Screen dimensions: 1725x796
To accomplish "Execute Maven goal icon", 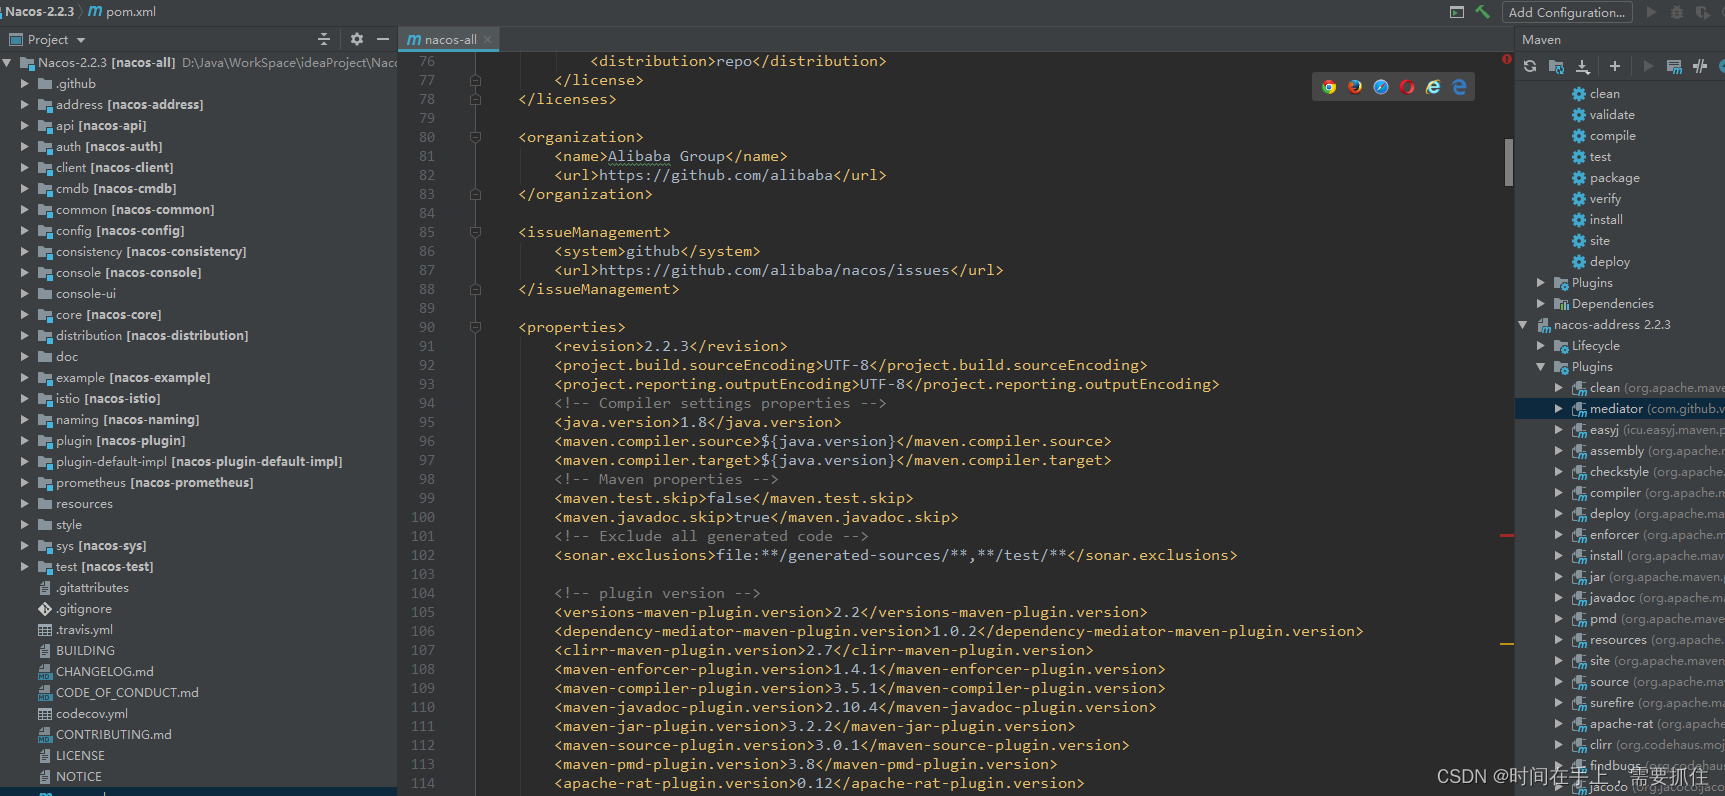I will [x=1674, y=66].
